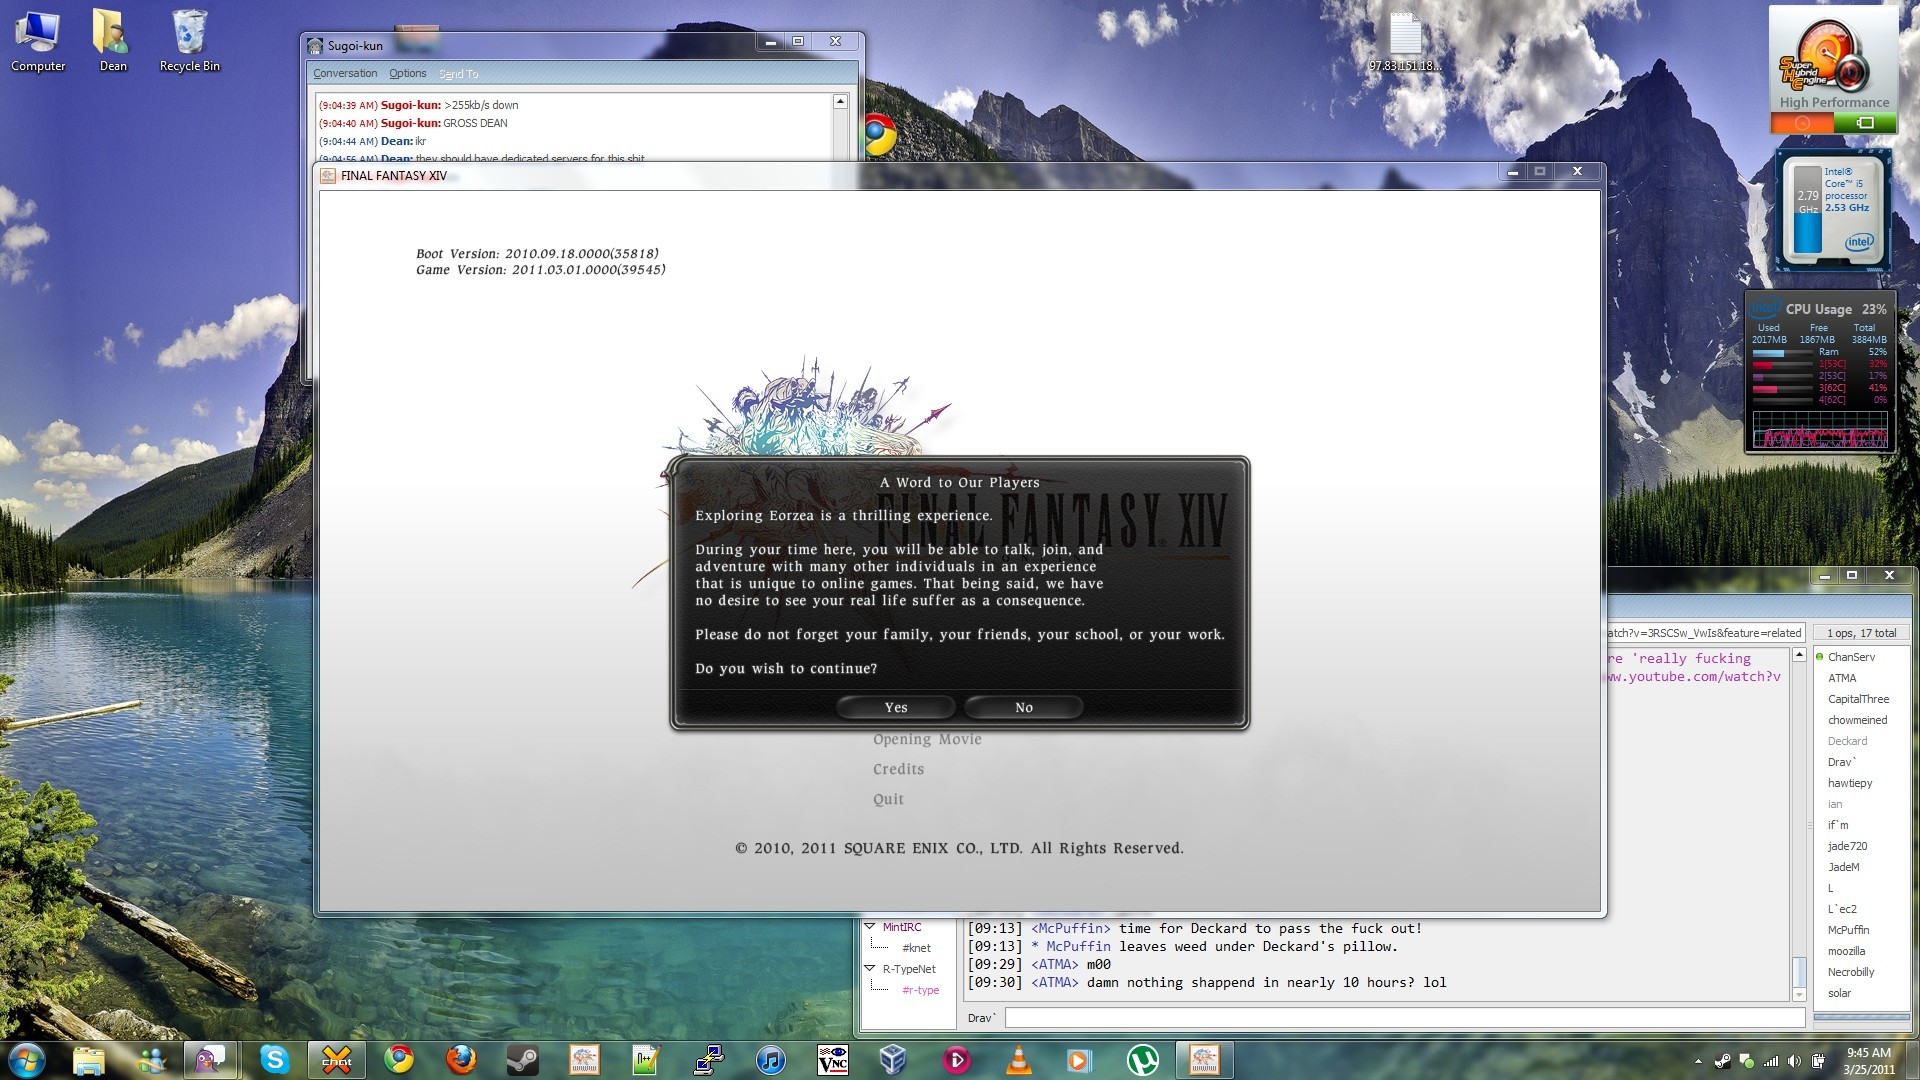Select Necrobilly in the IRC user list
This screenshot has height=1080, width=1920.
tap(1851, 972)
